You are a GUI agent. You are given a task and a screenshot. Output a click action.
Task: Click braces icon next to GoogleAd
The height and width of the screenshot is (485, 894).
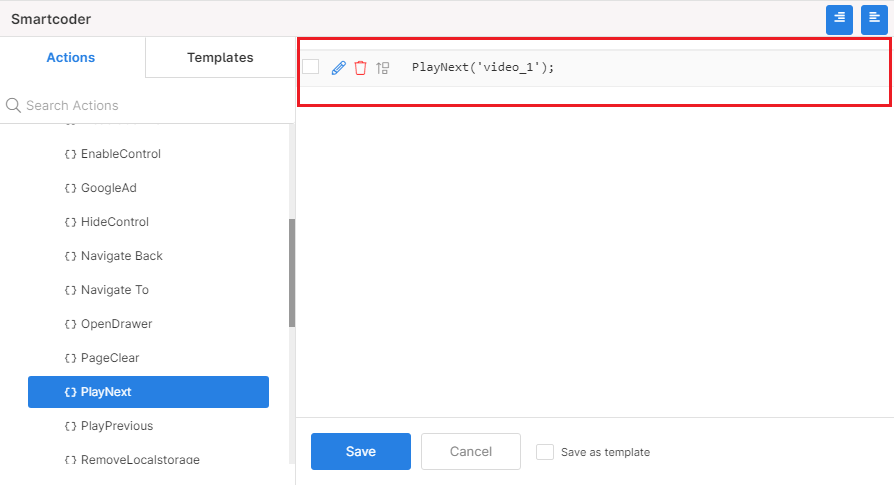[71, 188]
